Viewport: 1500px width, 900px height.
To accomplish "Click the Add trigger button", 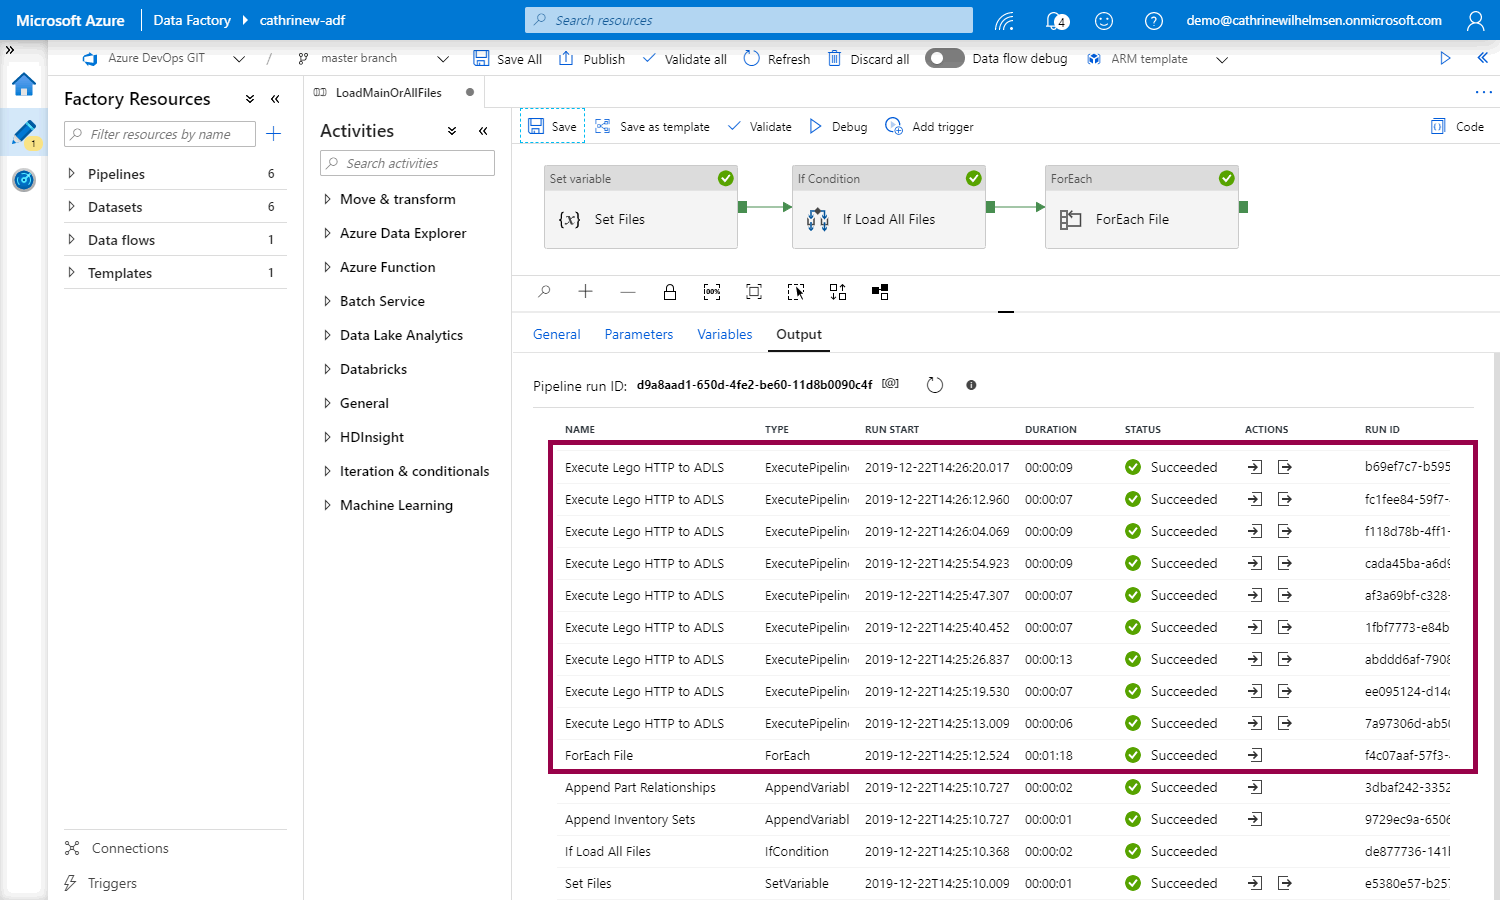I will point(930,127).
